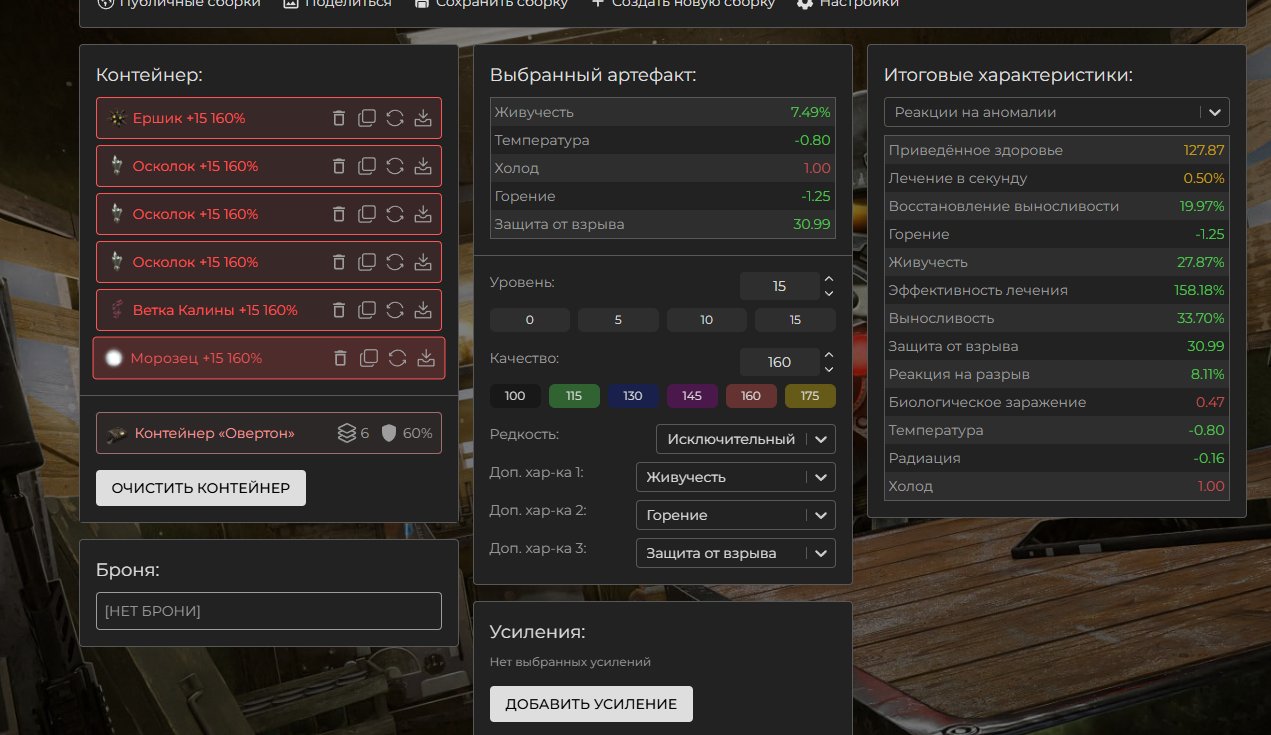The width and height of the screenshot is (1271, 735).
Task: Increase level with the up arrow
Action: pos(829,280)
